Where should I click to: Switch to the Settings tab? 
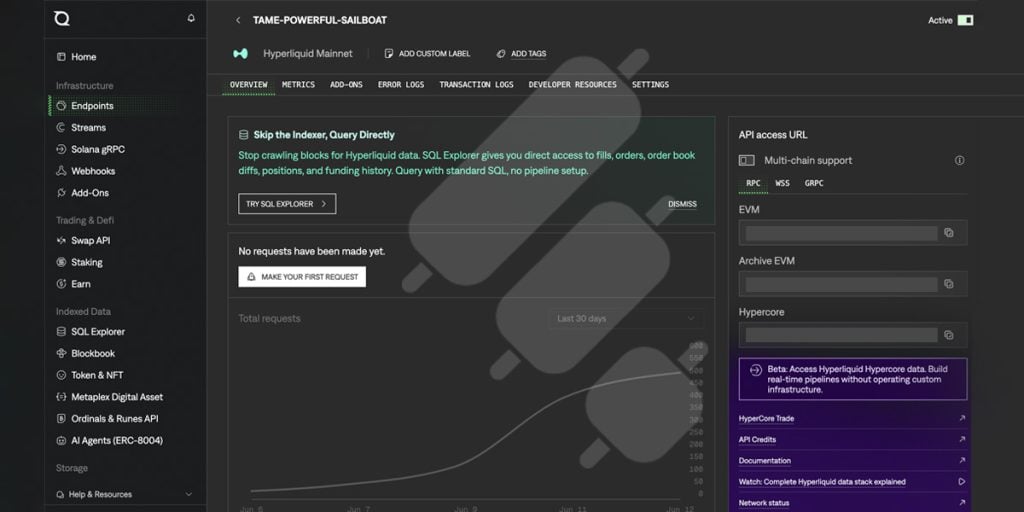650,85
